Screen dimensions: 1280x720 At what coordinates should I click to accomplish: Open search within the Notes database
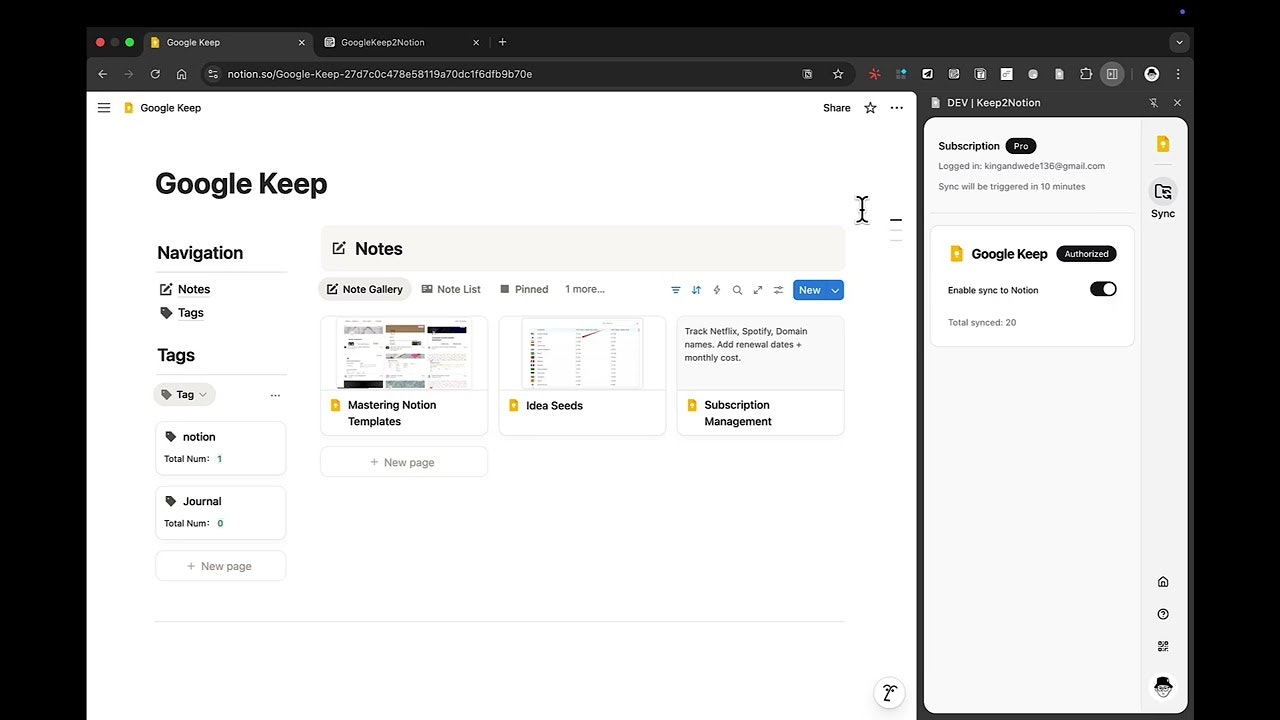point(737,289)
